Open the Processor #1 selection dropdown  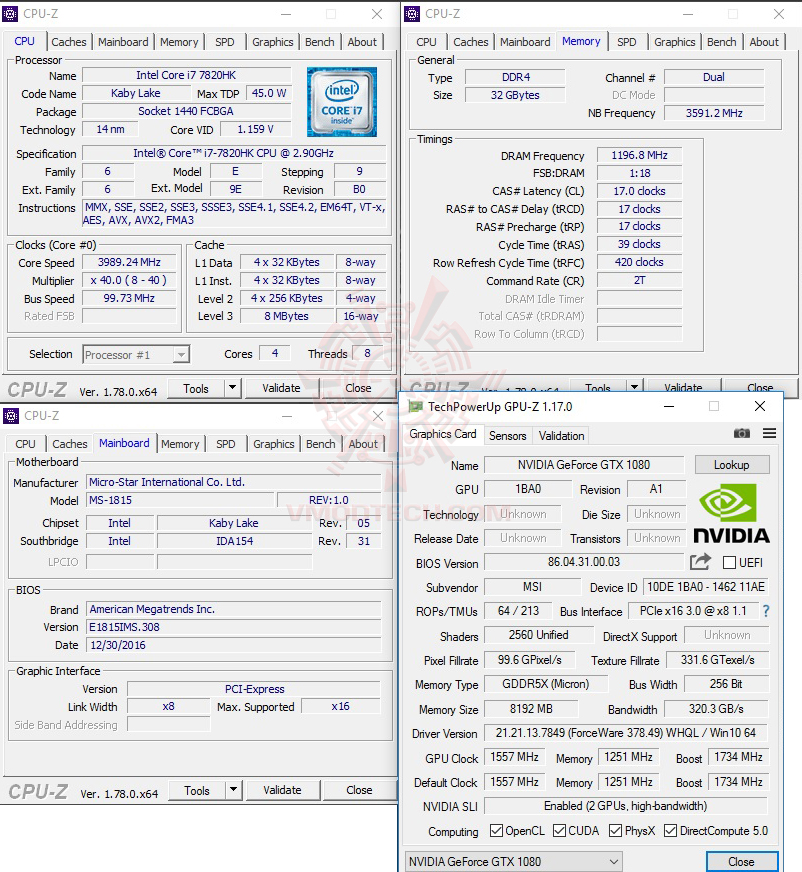click(x=136, y=354)
